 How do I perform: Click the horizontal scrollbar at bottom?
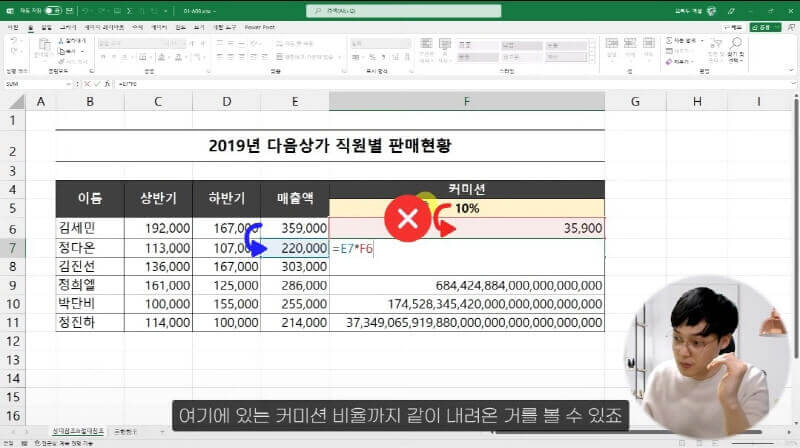628,432
